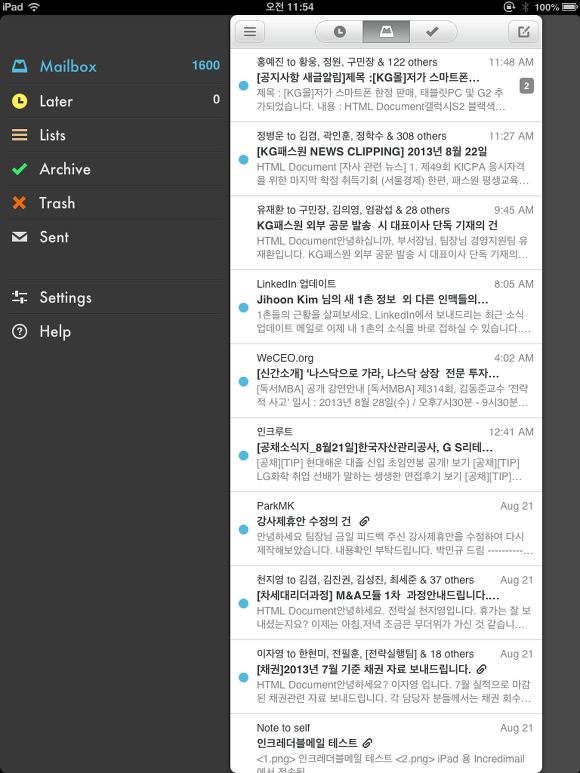Click 11:27 AM timestamp

pos(511,136)
